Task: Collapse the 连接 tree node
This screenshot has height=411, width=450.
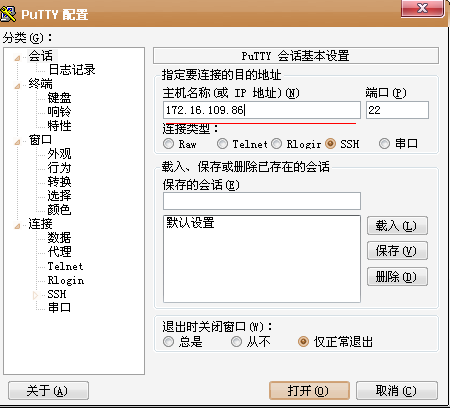Action: coord(17,227)
